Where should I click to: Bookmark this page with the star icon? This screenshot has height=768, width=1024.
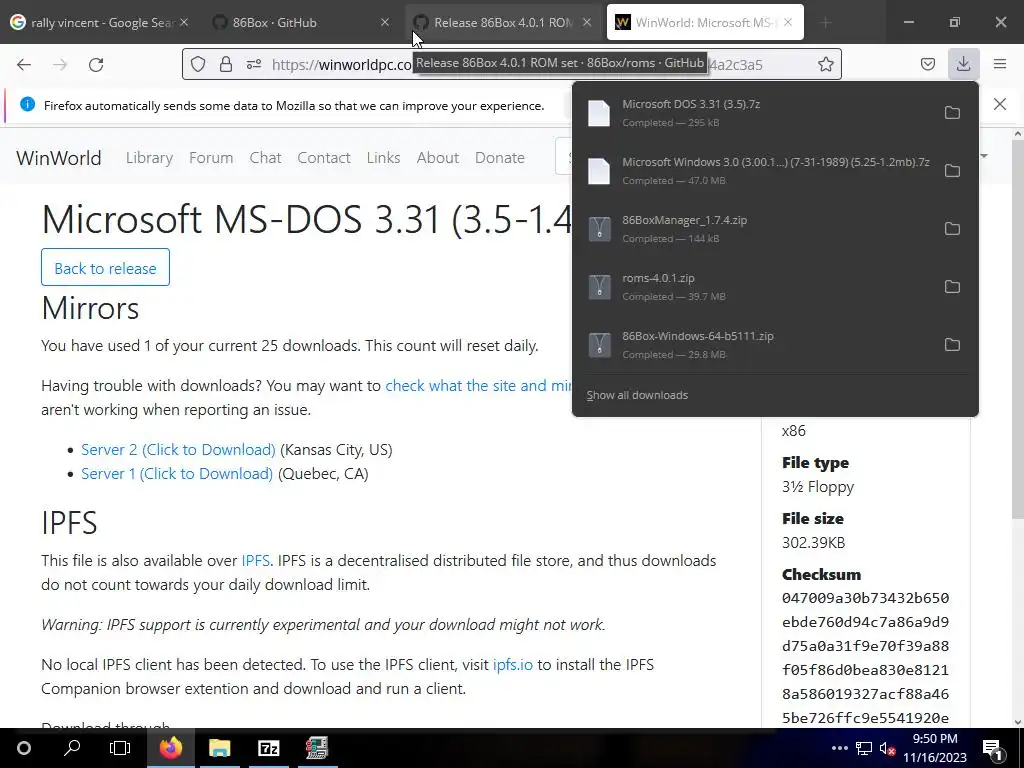pos(825,64)
